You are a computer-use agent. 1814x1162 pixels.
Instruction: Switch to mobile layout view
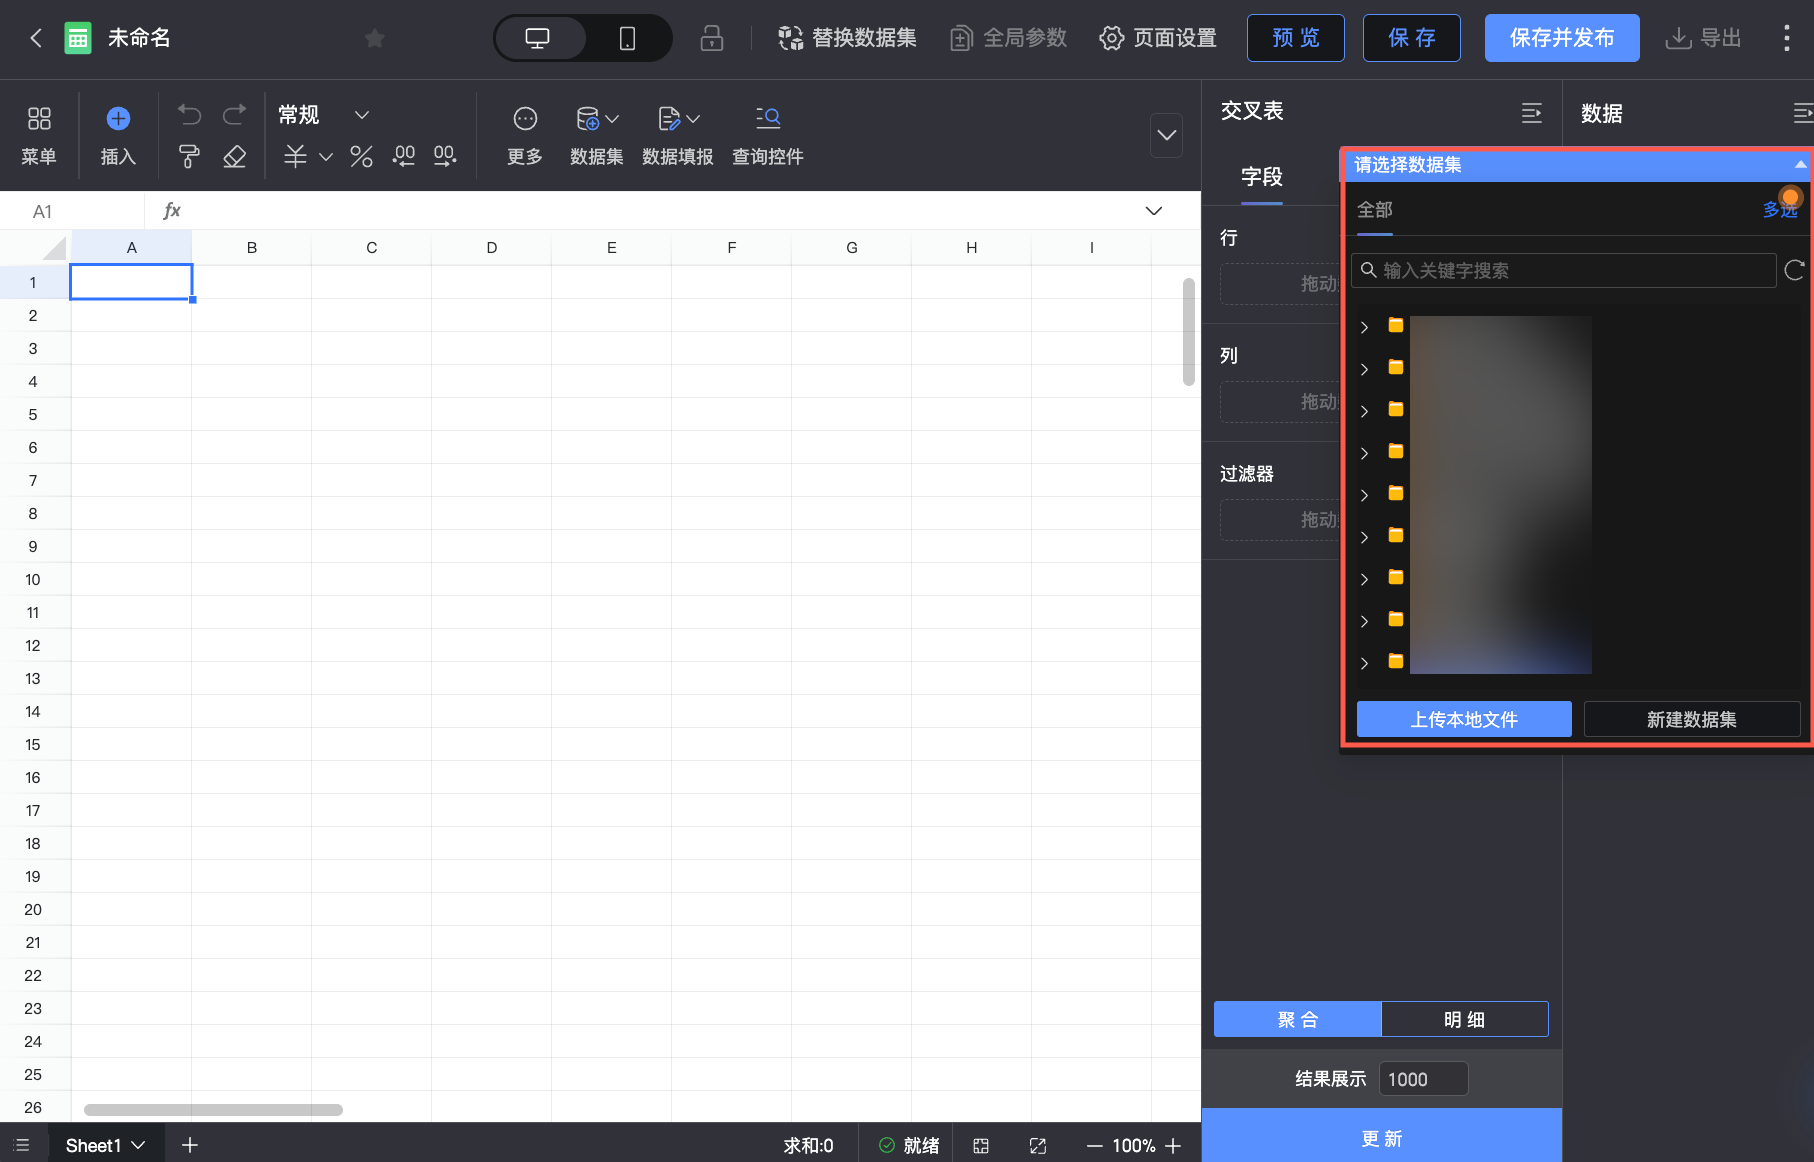[627, 38]
